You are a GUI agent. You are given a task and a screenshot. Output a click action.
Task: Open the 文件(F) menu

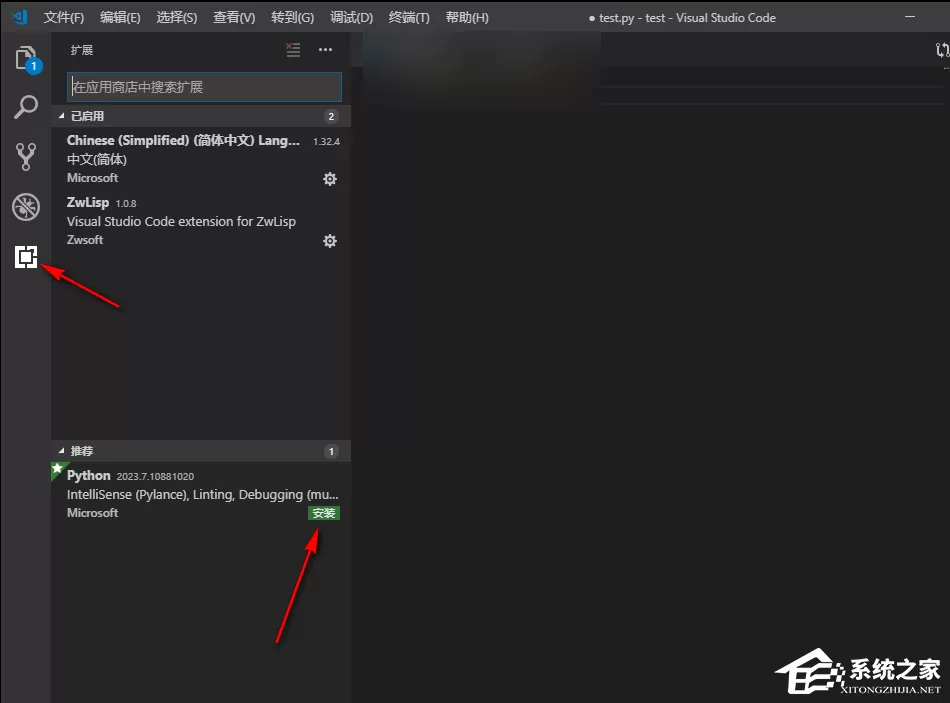click(x=64, y=18)
